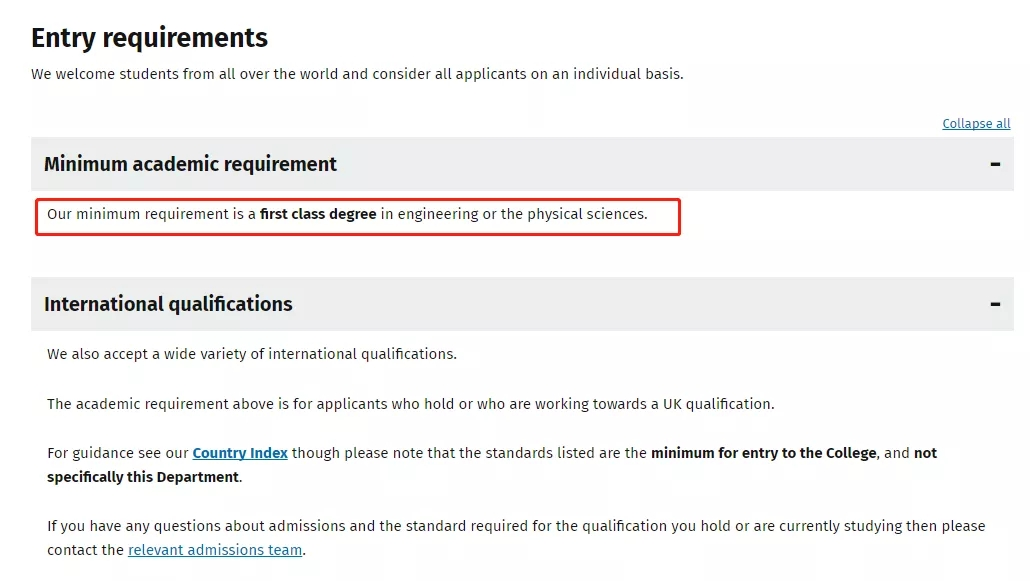Select the bold 'first class degree' text

[x=318, y=214]
